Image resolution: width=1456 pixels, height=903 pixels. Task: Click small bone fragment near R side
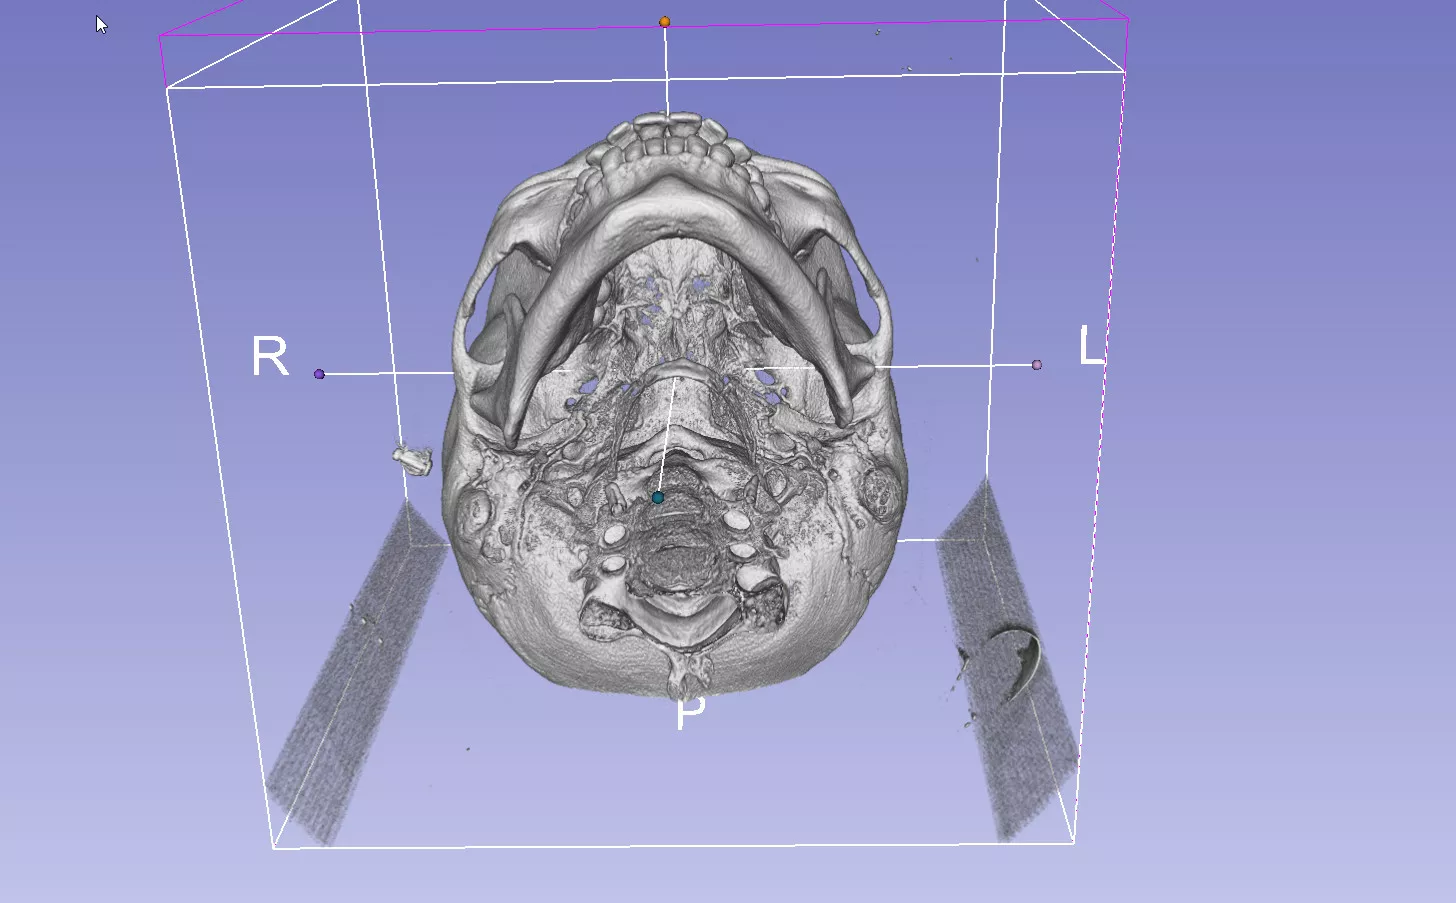tap(412, 459)
